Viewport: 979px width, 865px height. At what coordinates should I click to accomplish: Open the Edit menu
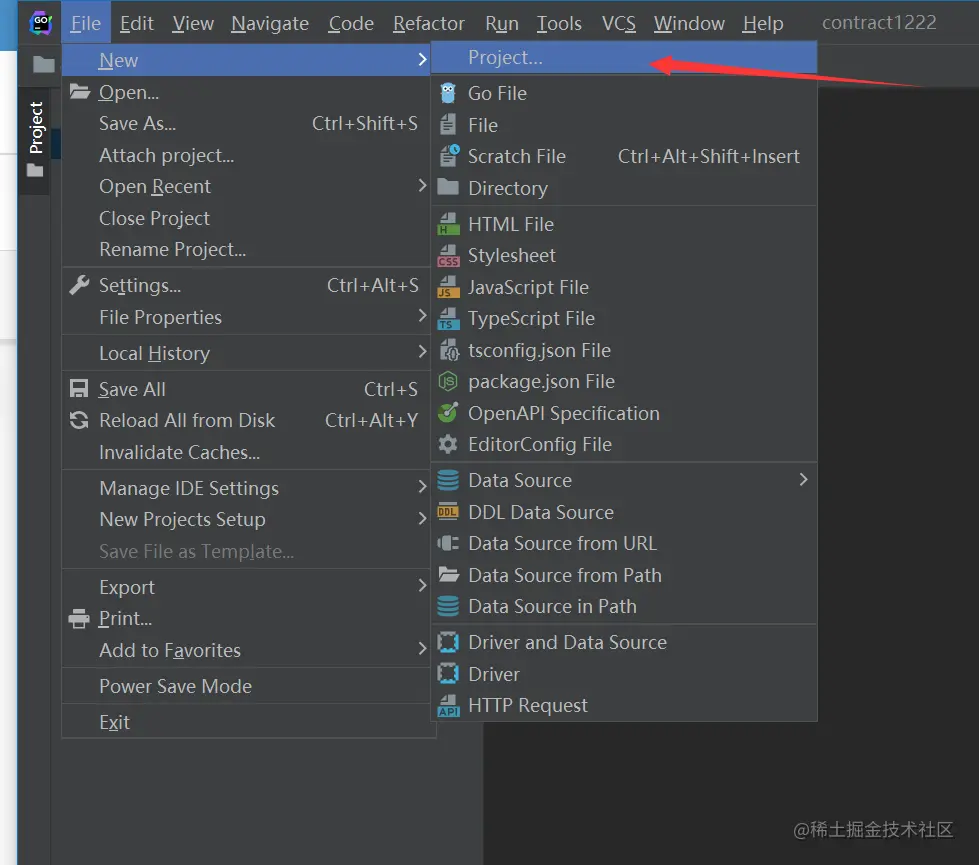click(x=136, y=23)
